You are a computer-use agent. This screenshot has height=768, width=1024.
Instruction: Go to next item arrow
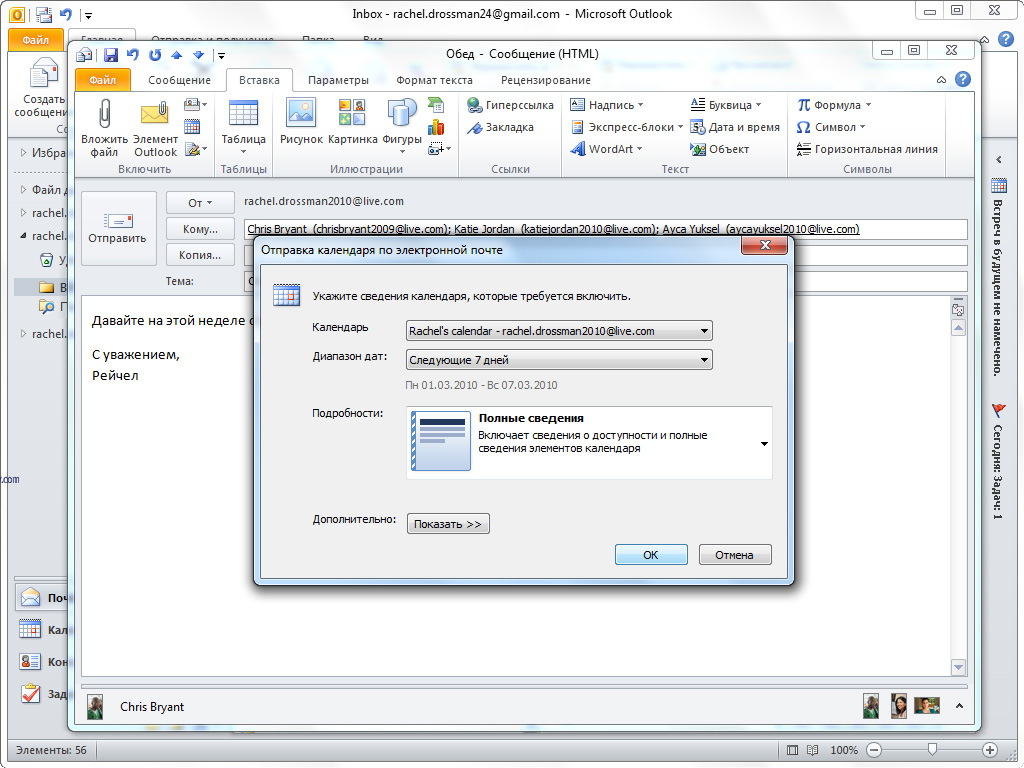point(199,55)
